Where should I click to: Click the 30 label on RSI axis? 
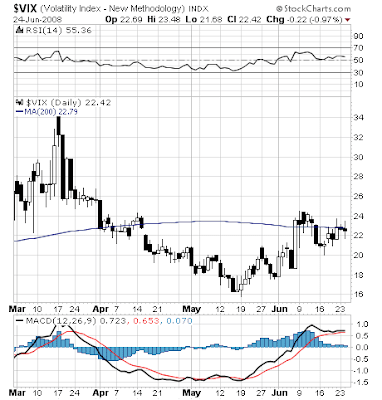coord(359,72)
